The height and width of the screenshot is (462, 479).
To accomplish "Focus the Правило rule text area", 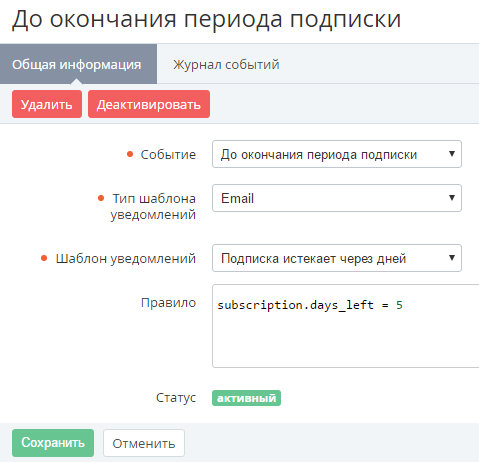I will (x=346, y=326).
